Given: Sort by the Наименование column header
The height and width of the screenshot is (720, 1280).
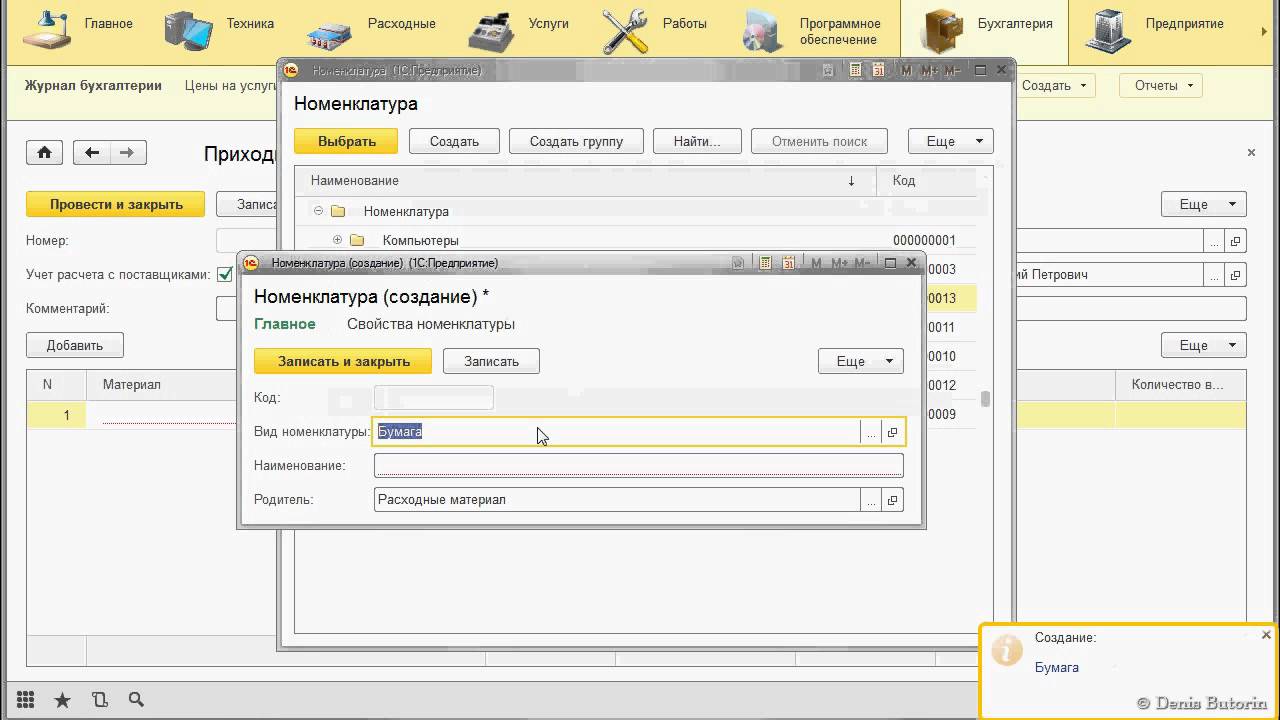Looking at the screenshot, I should [x=585, y=181].
